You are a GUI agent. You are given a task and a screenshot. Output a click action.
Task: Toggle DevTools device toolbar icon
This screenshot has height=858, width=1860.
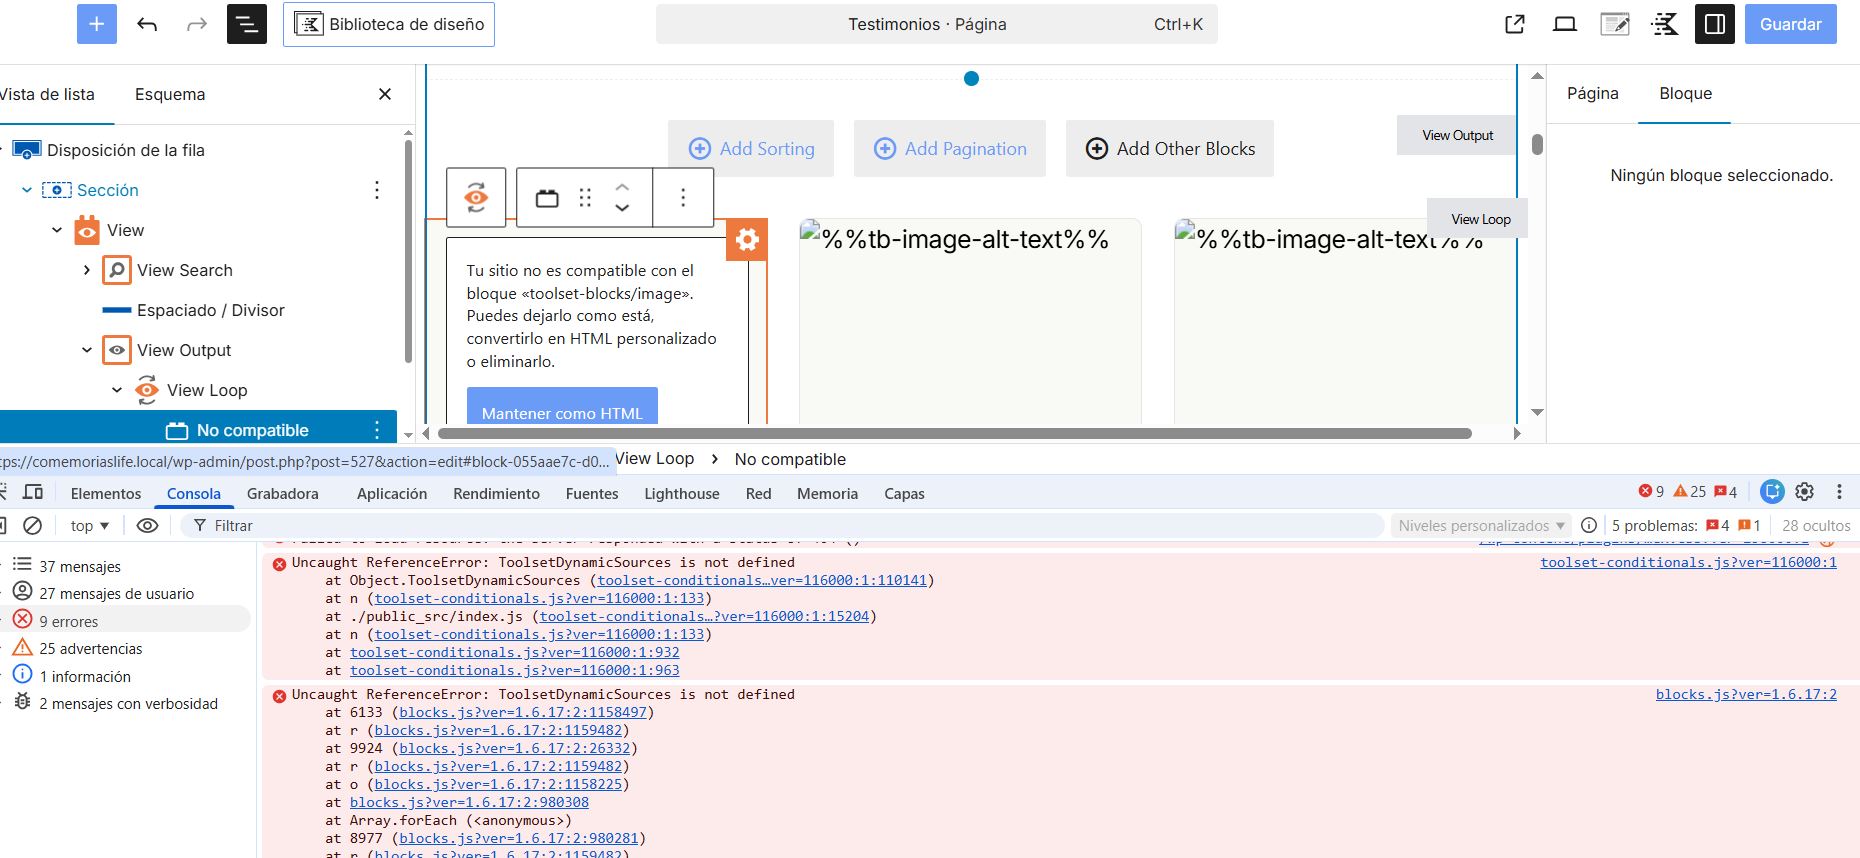(33, 492)
